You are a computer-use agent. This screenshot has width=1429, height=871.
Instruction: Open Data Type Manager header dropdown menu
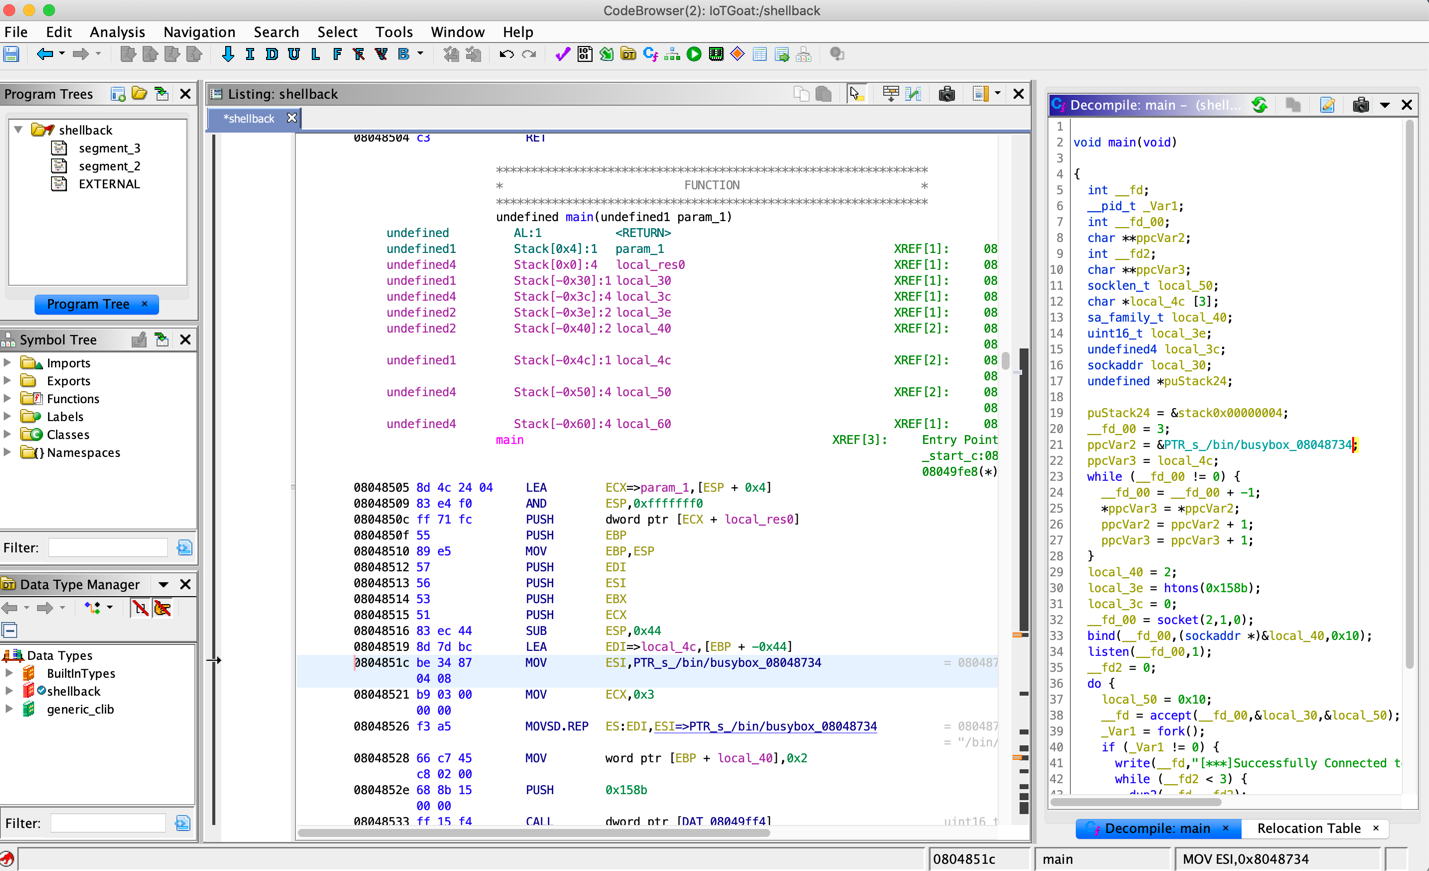tap(163, 585)
